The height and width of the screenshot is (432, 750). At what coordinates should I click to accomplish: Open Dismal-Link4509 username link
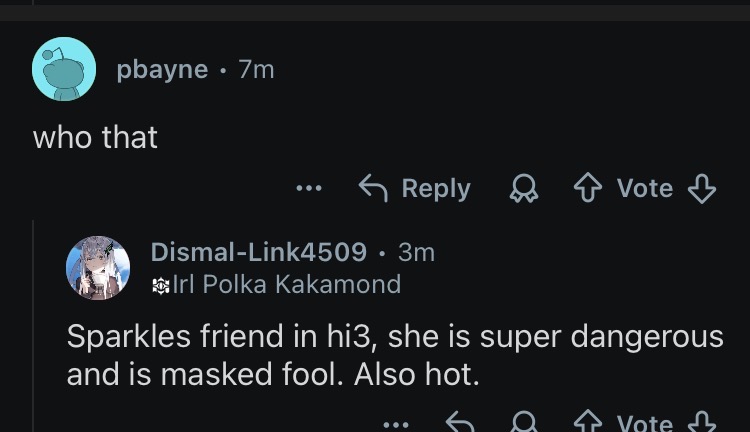(x=258, y=252)
